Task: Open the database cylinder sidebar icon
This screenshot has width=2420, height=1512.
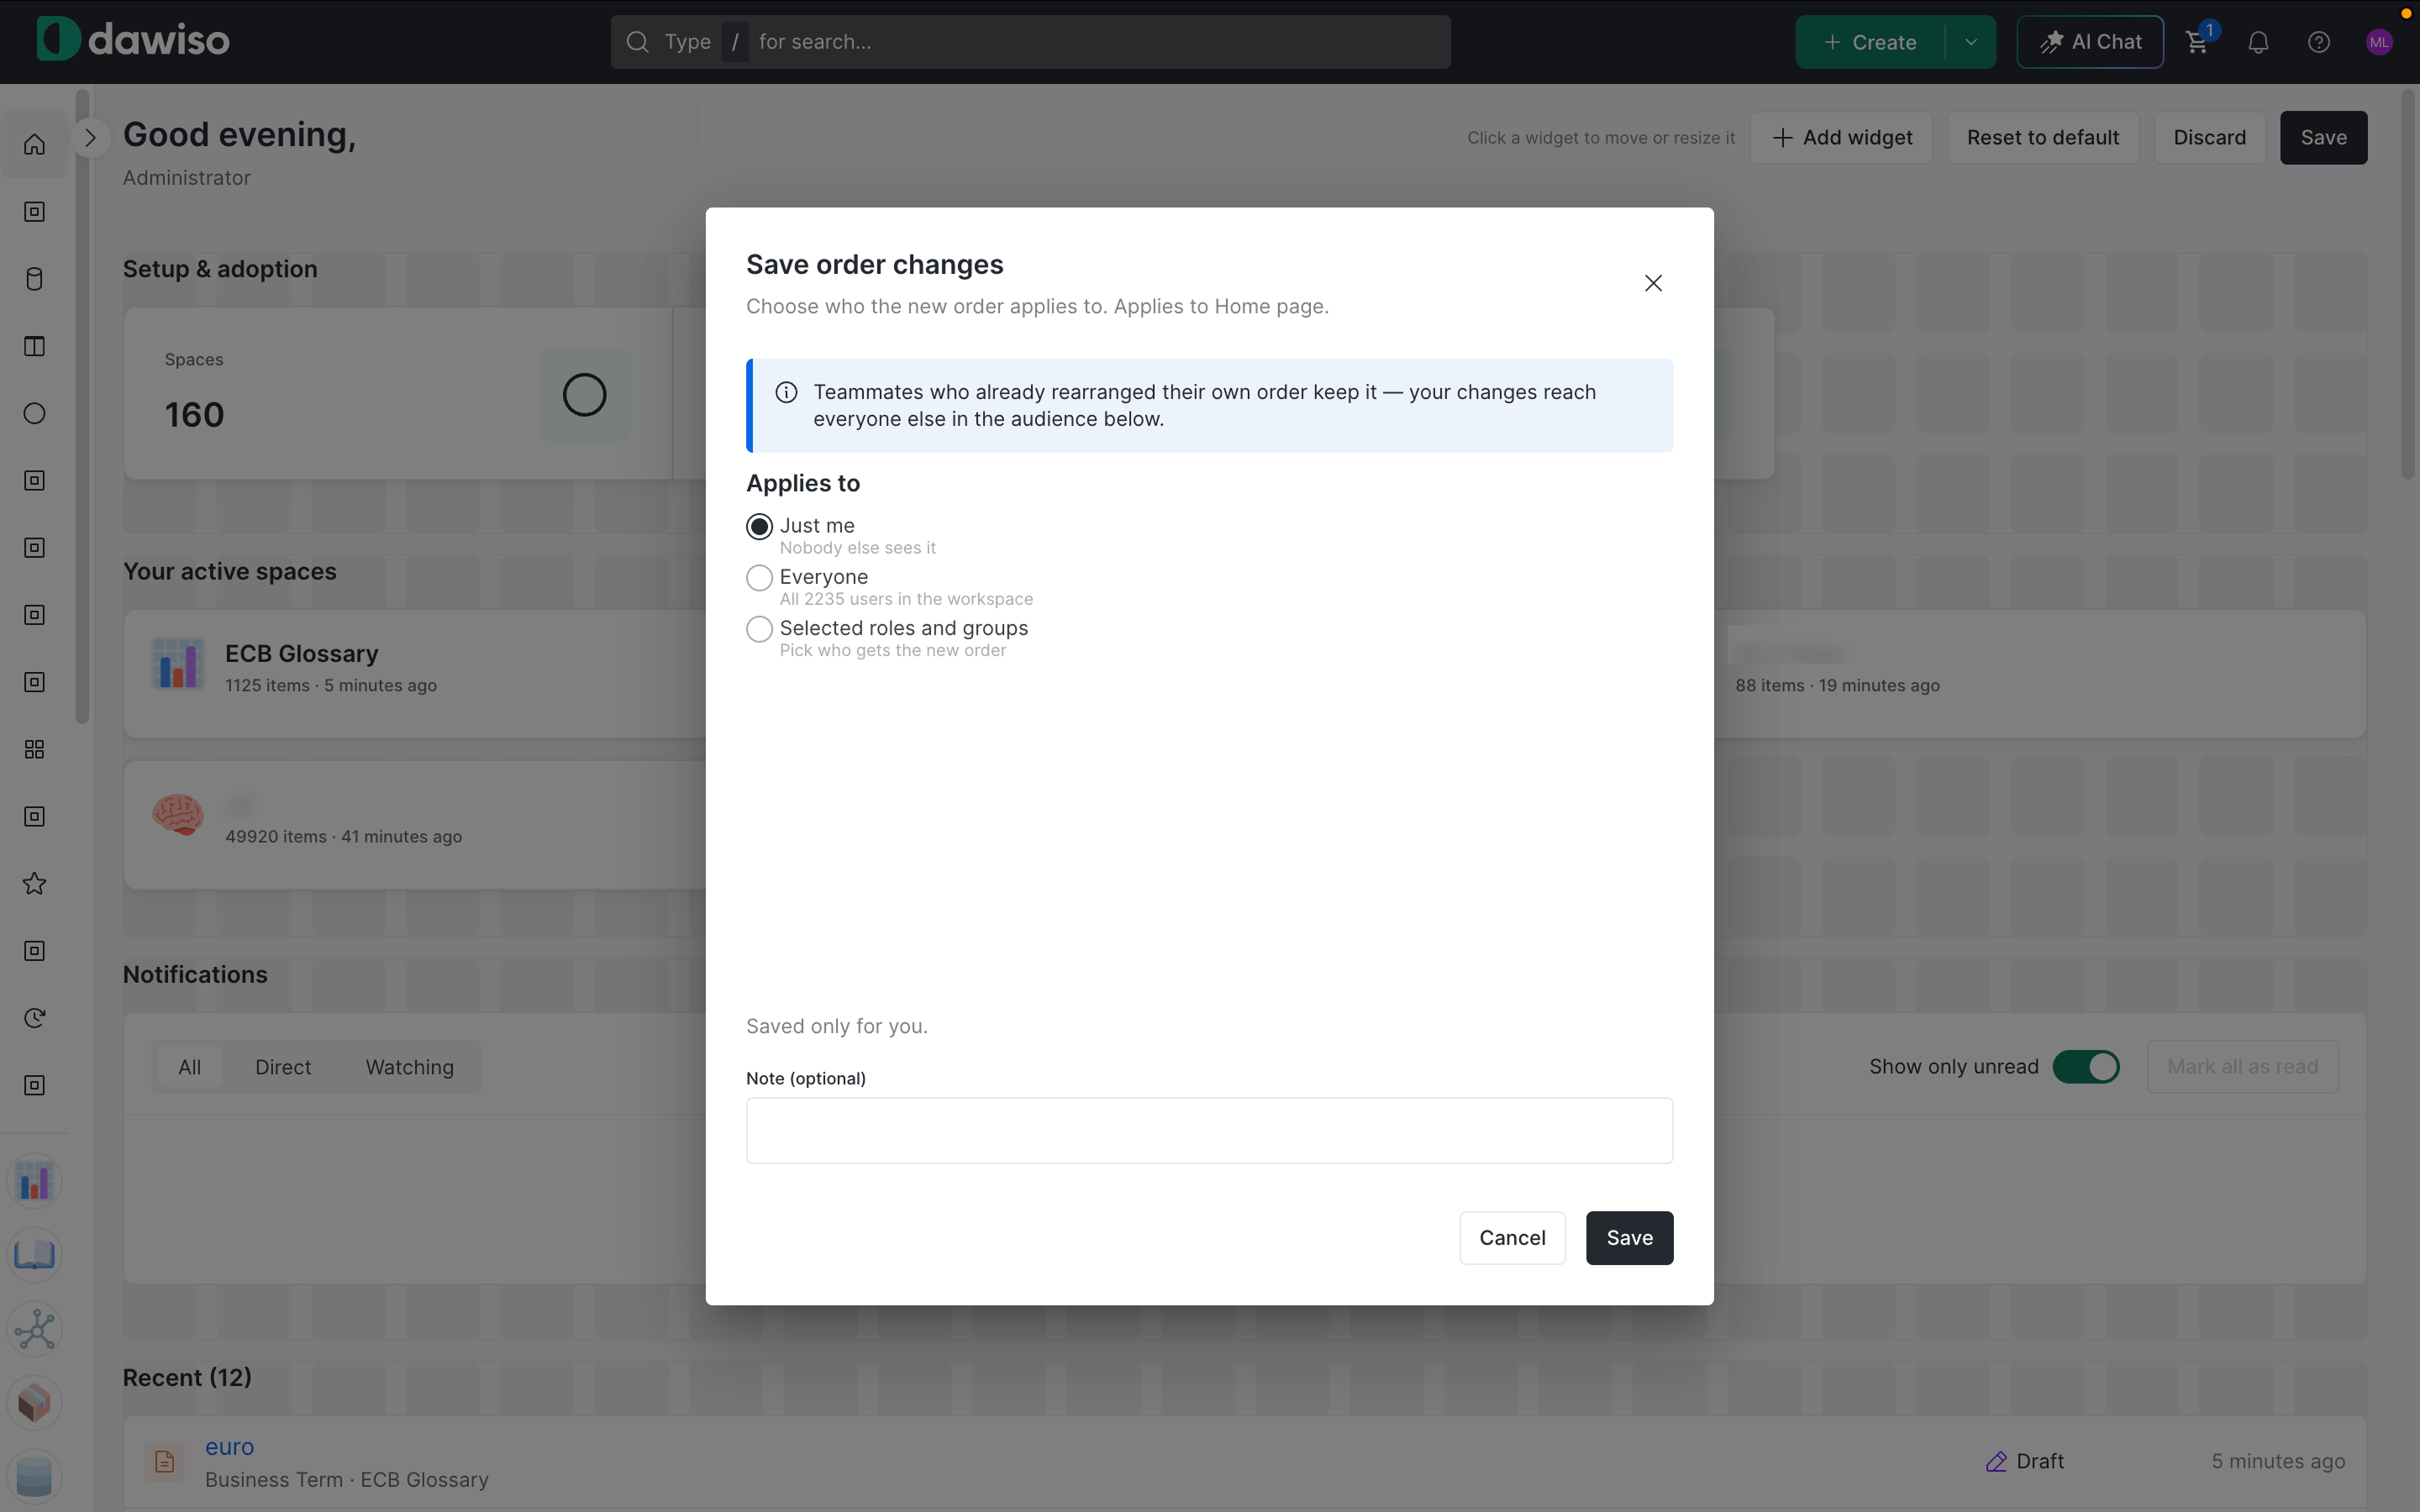Action: click(35, 279)
